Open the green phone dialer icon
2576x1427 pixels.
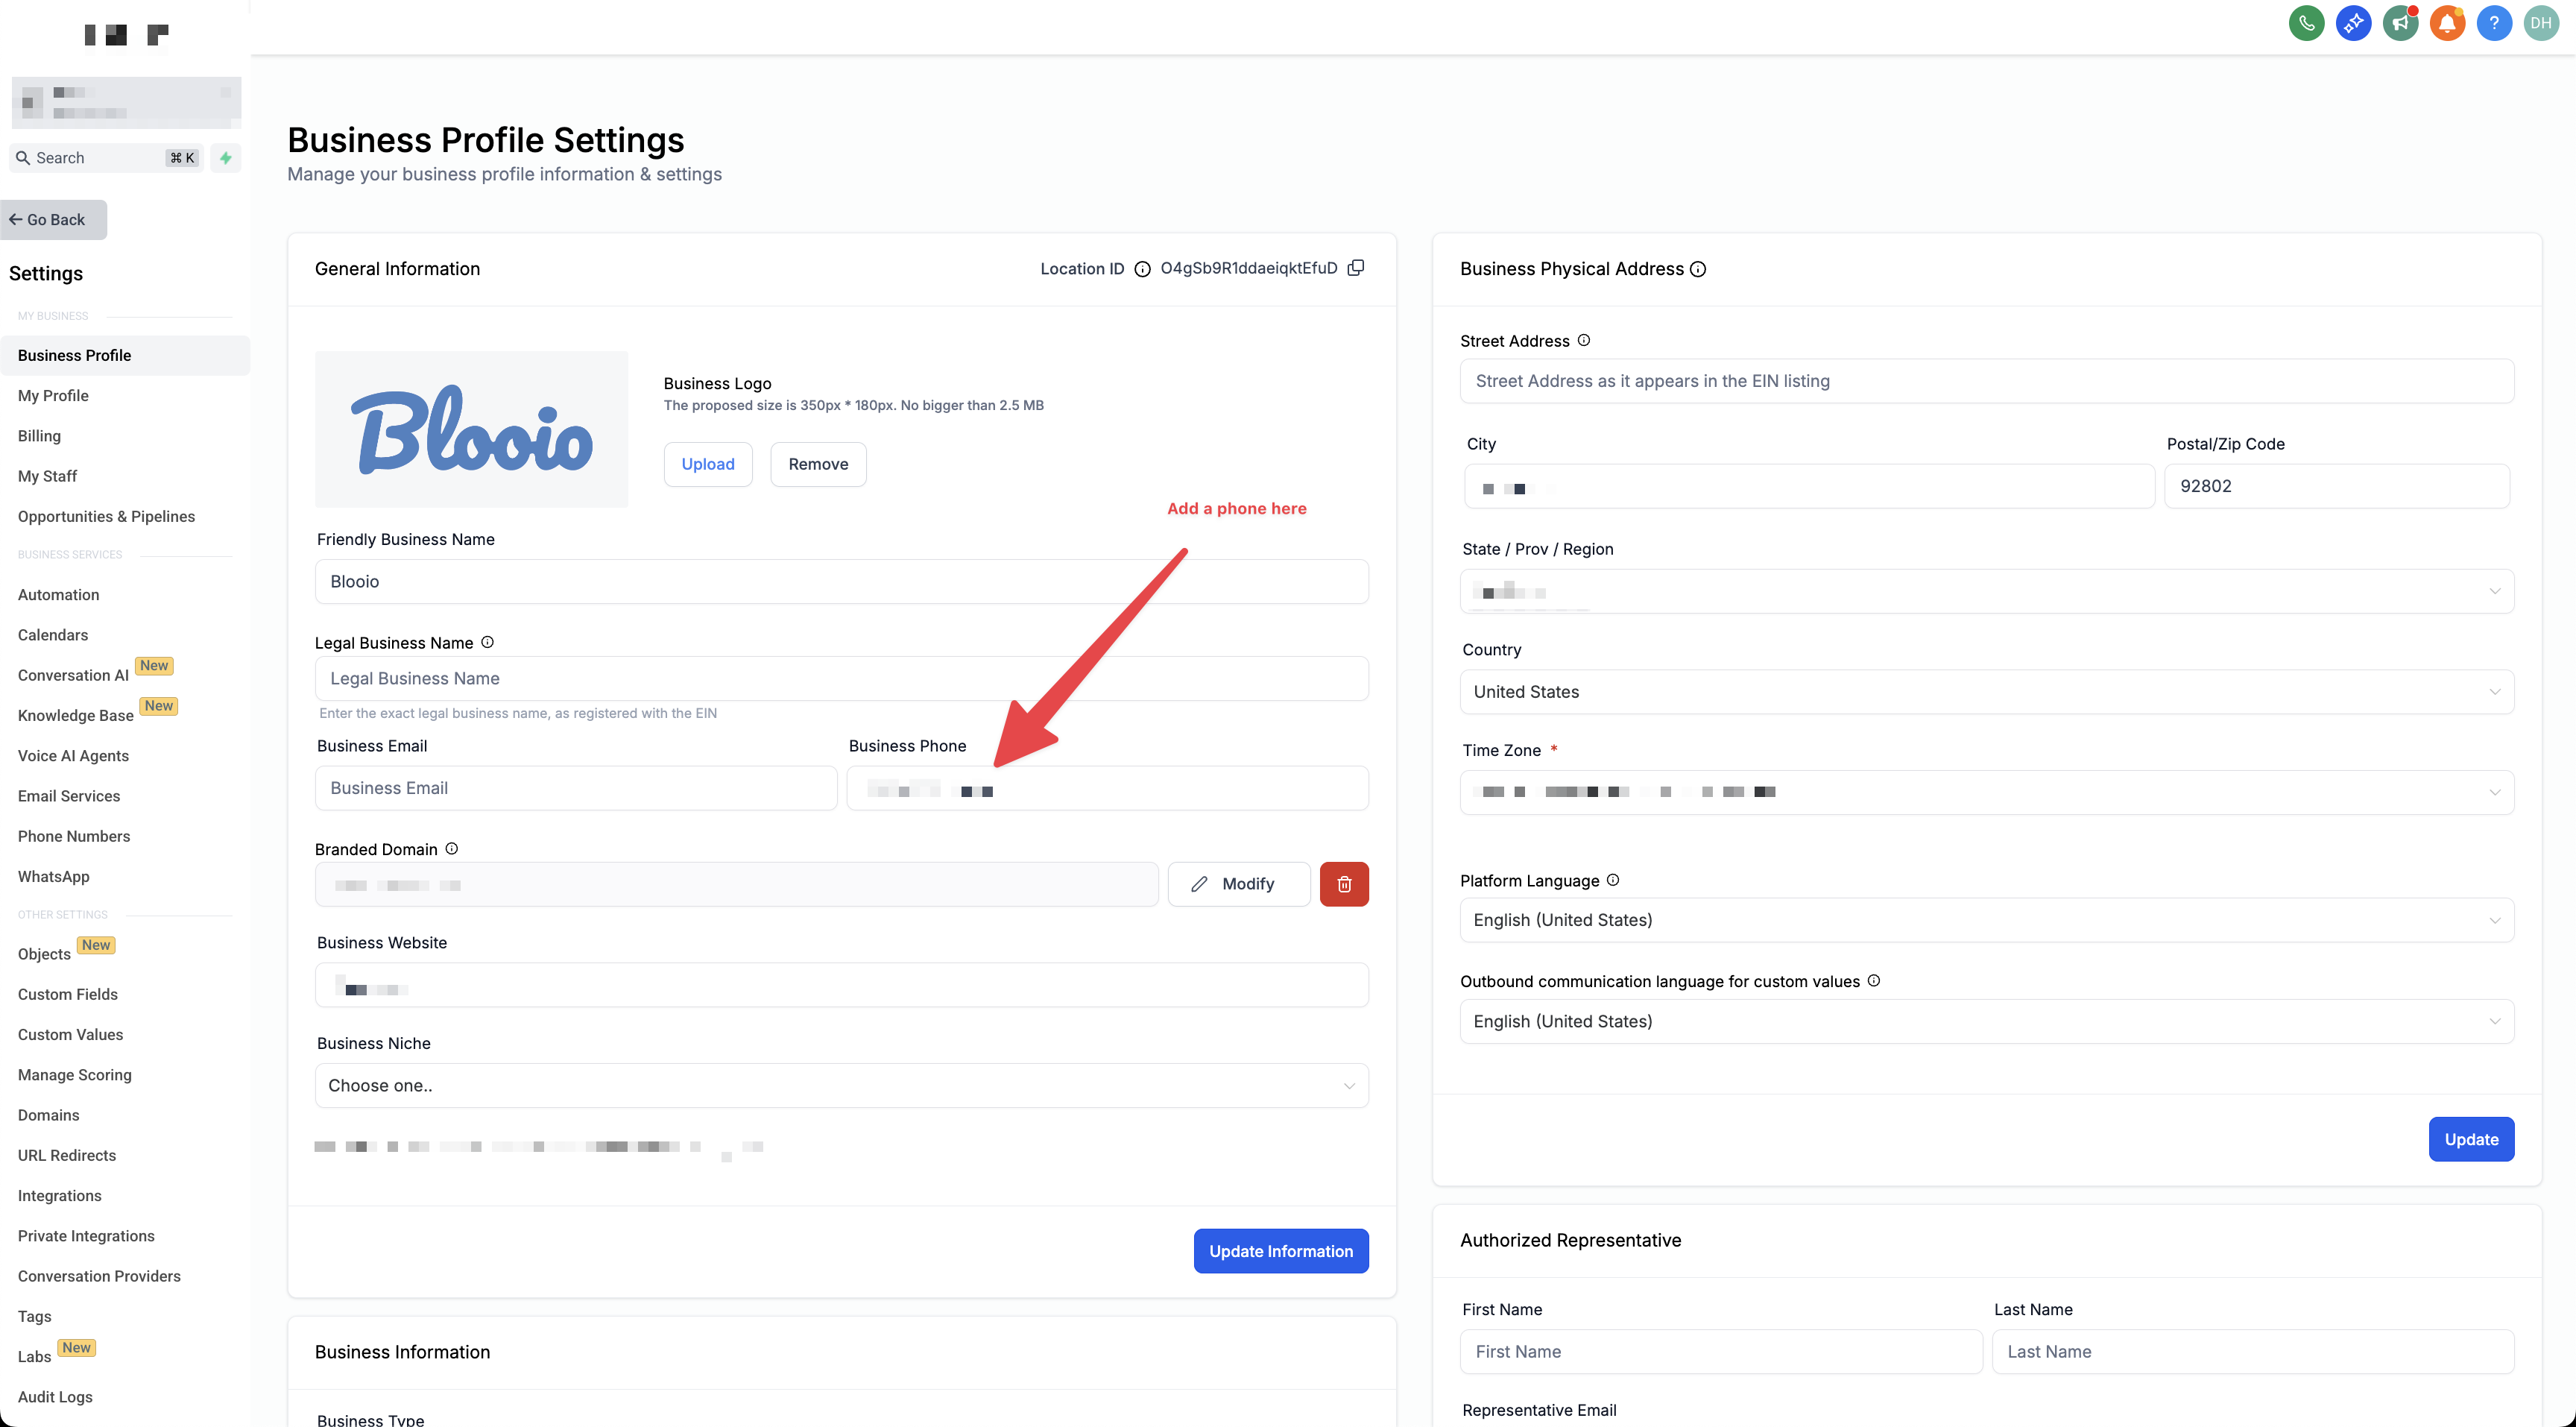(2306, 23)
